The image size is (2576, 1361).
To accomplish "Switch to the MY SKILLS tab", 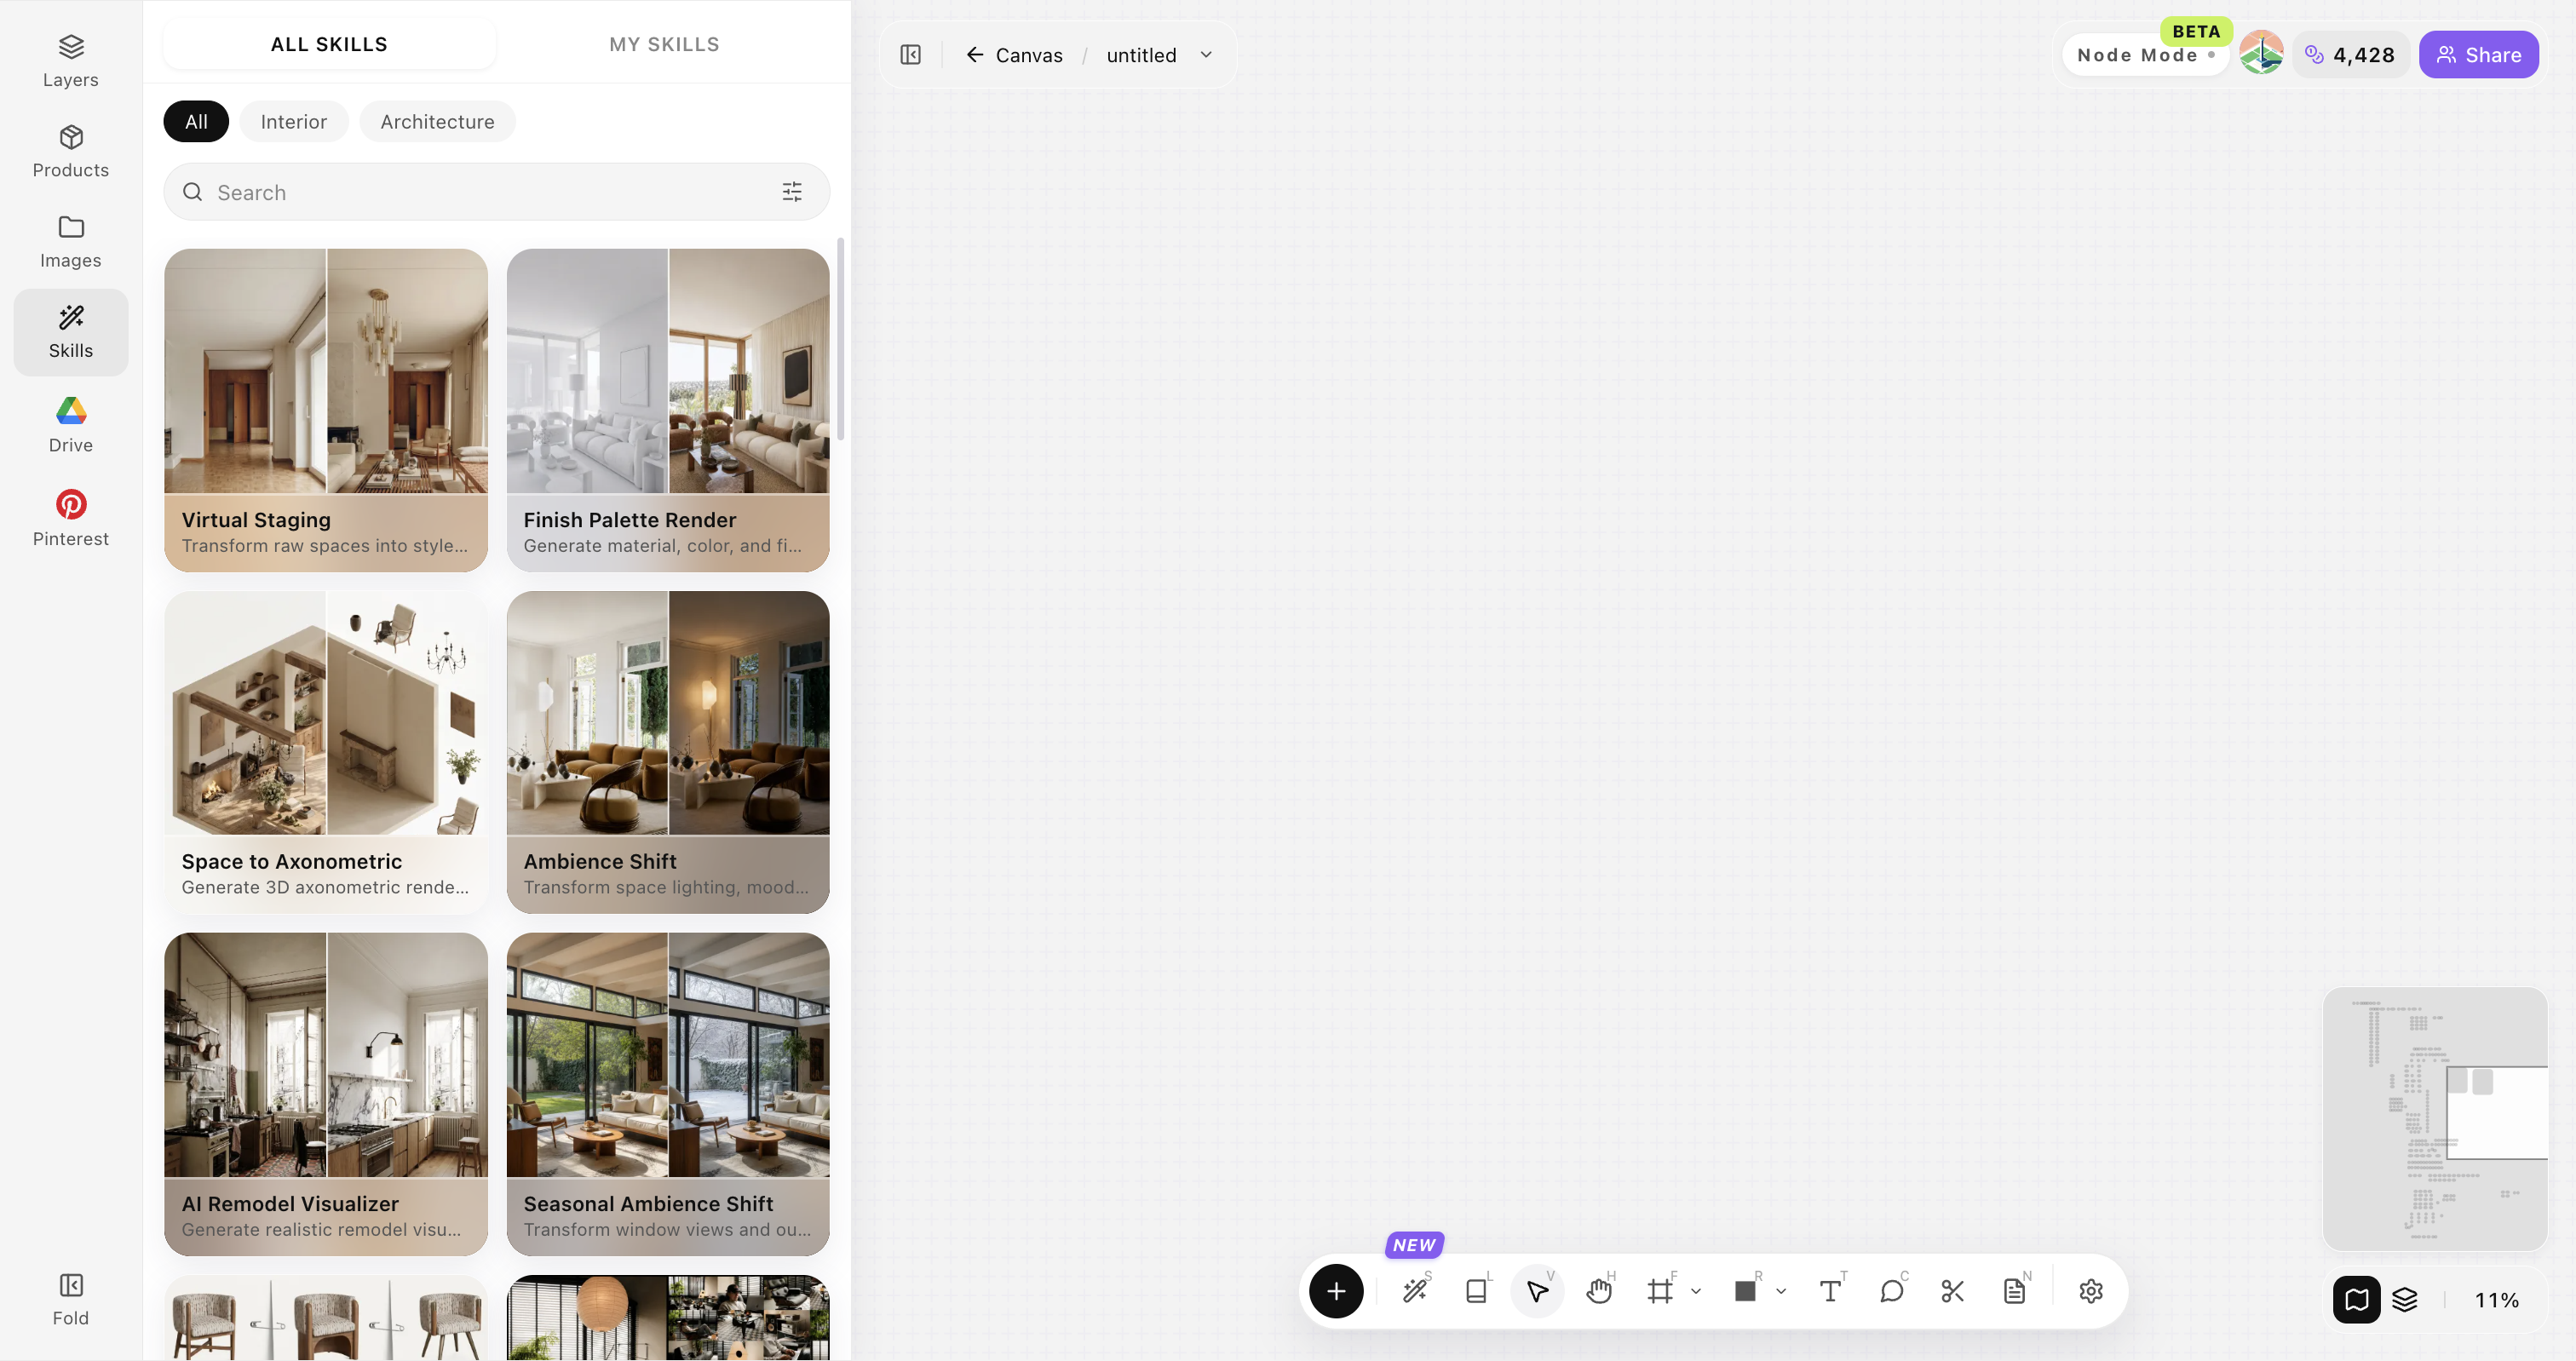I will 664,44.
